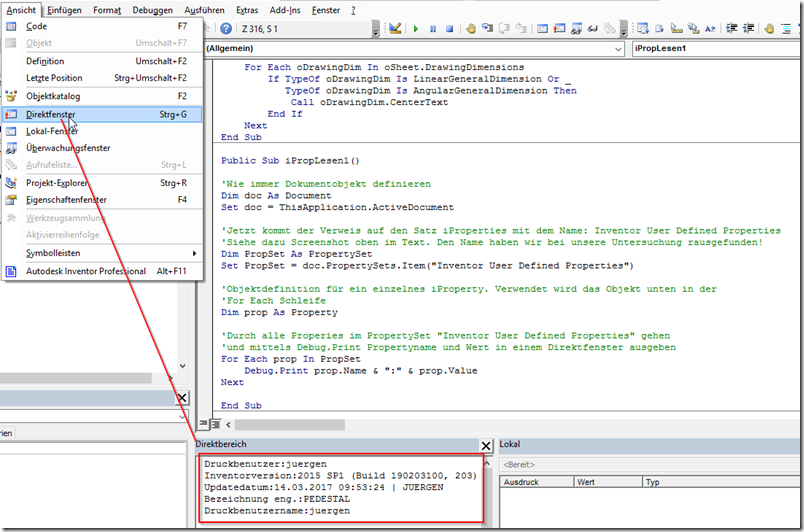Click the Indent (Einzug vergrößern) icon
Viewport: 804px width, 532px height.
(x=732, y=29)
